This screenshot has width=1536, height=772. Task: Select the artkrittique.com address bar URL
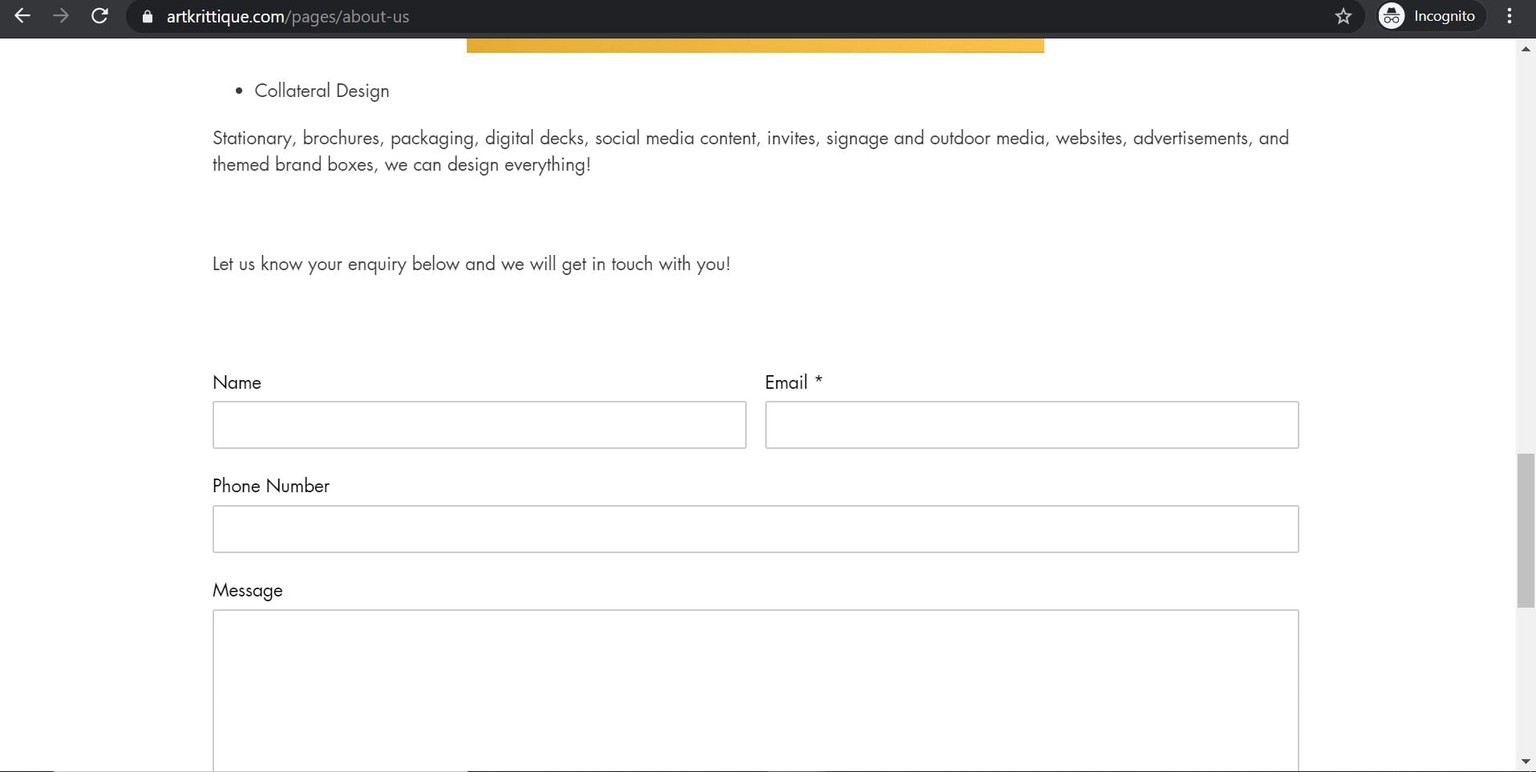click(288, 16)
